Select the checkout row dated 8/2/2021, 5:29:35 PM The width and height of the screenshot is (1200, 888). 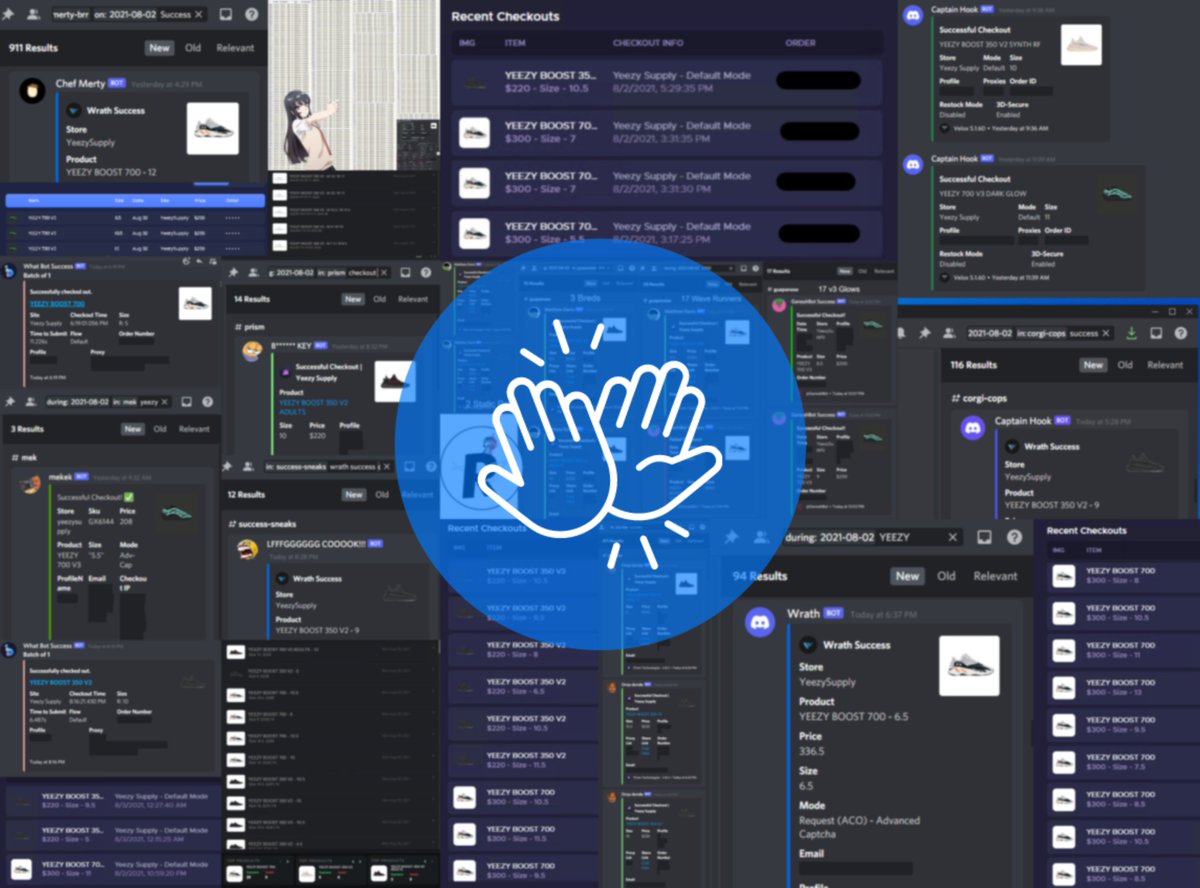(666, 82)
